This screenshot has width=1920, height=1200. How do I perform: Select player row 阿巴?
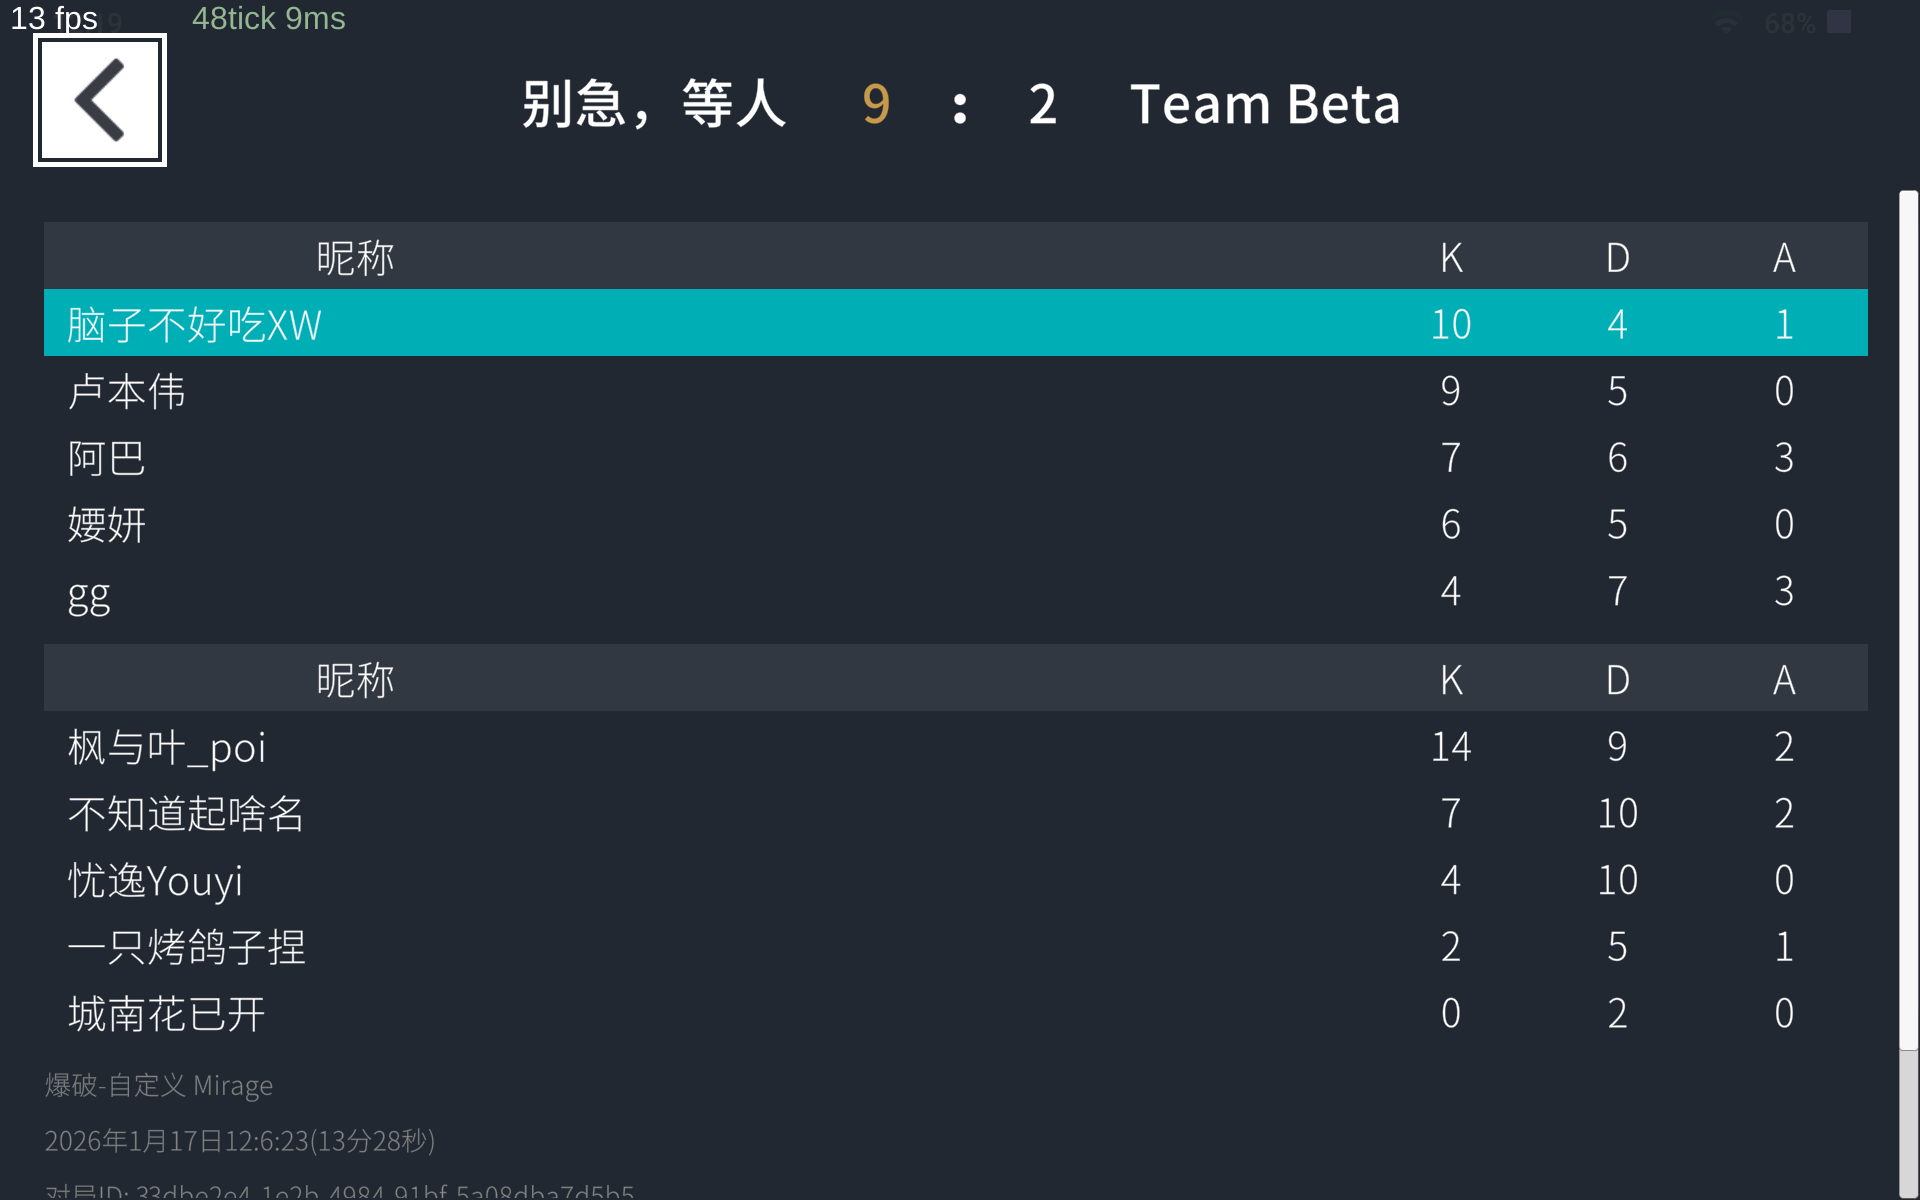pyautogui.click(x=955, y=457)
